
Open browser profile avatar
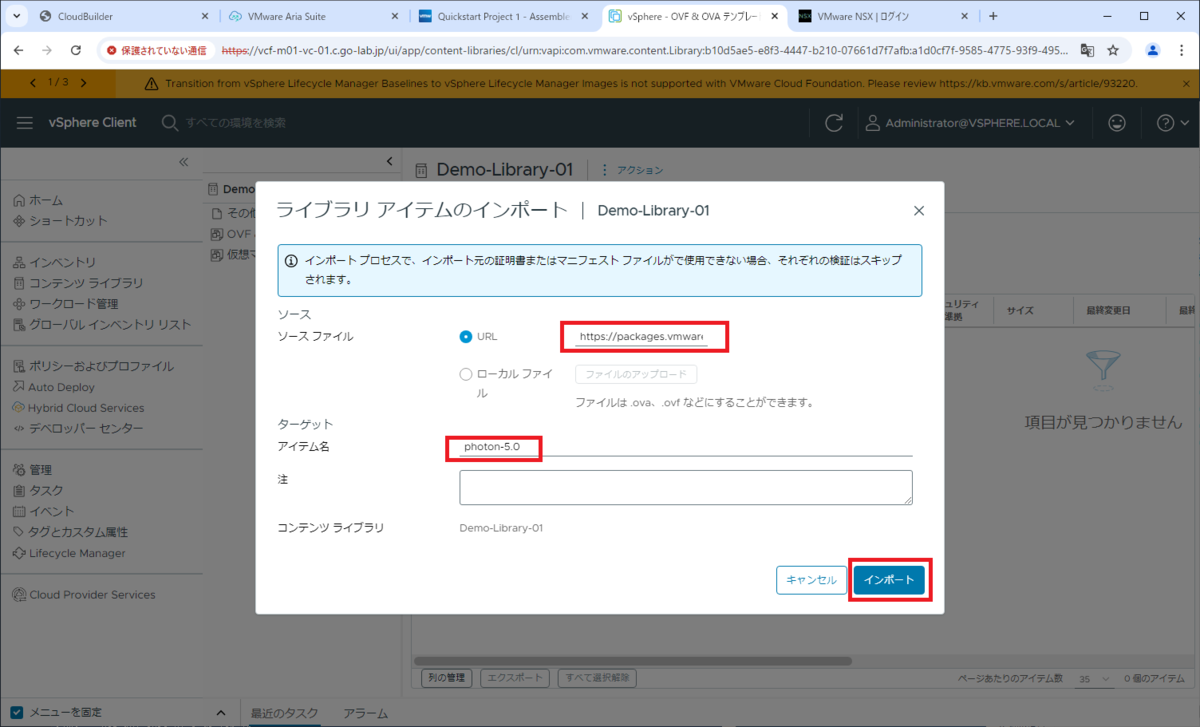(x=1153, y=49)
